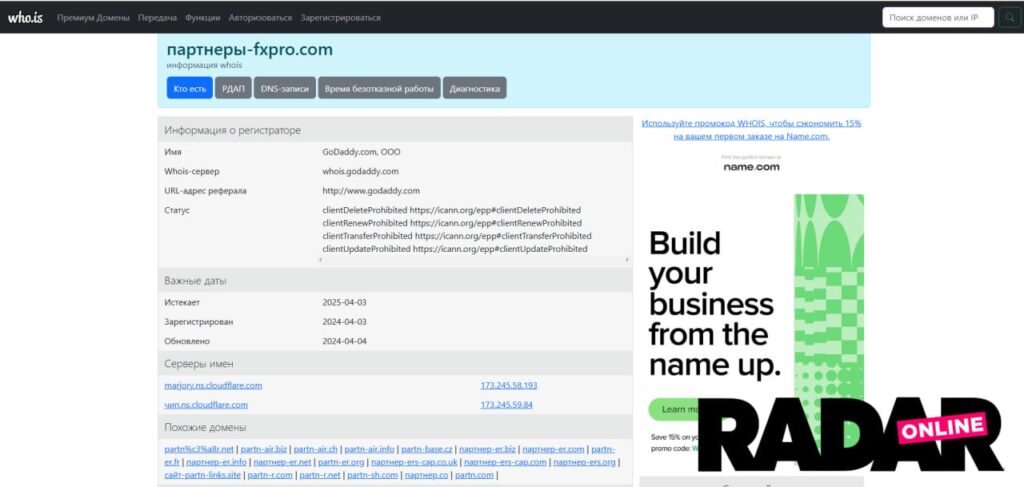Screen dimensions: 1024x487
Task: Open the Диагностика tab
Action: [x=474, y=88]
